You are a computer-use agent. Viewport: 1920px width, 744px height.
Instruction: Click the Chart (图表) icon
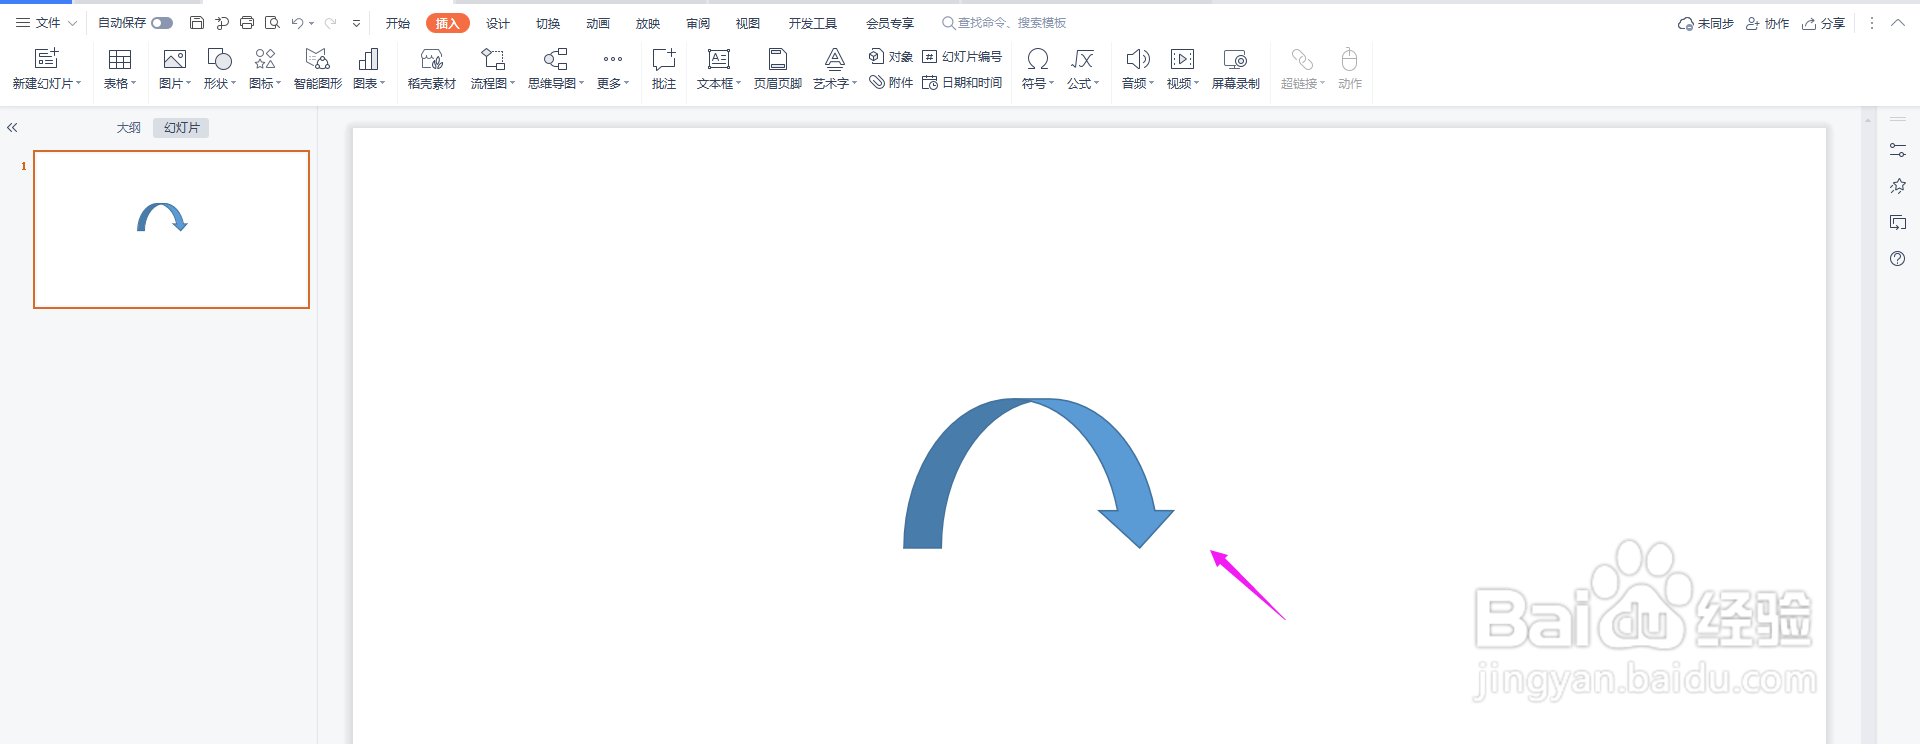point(369,59)
